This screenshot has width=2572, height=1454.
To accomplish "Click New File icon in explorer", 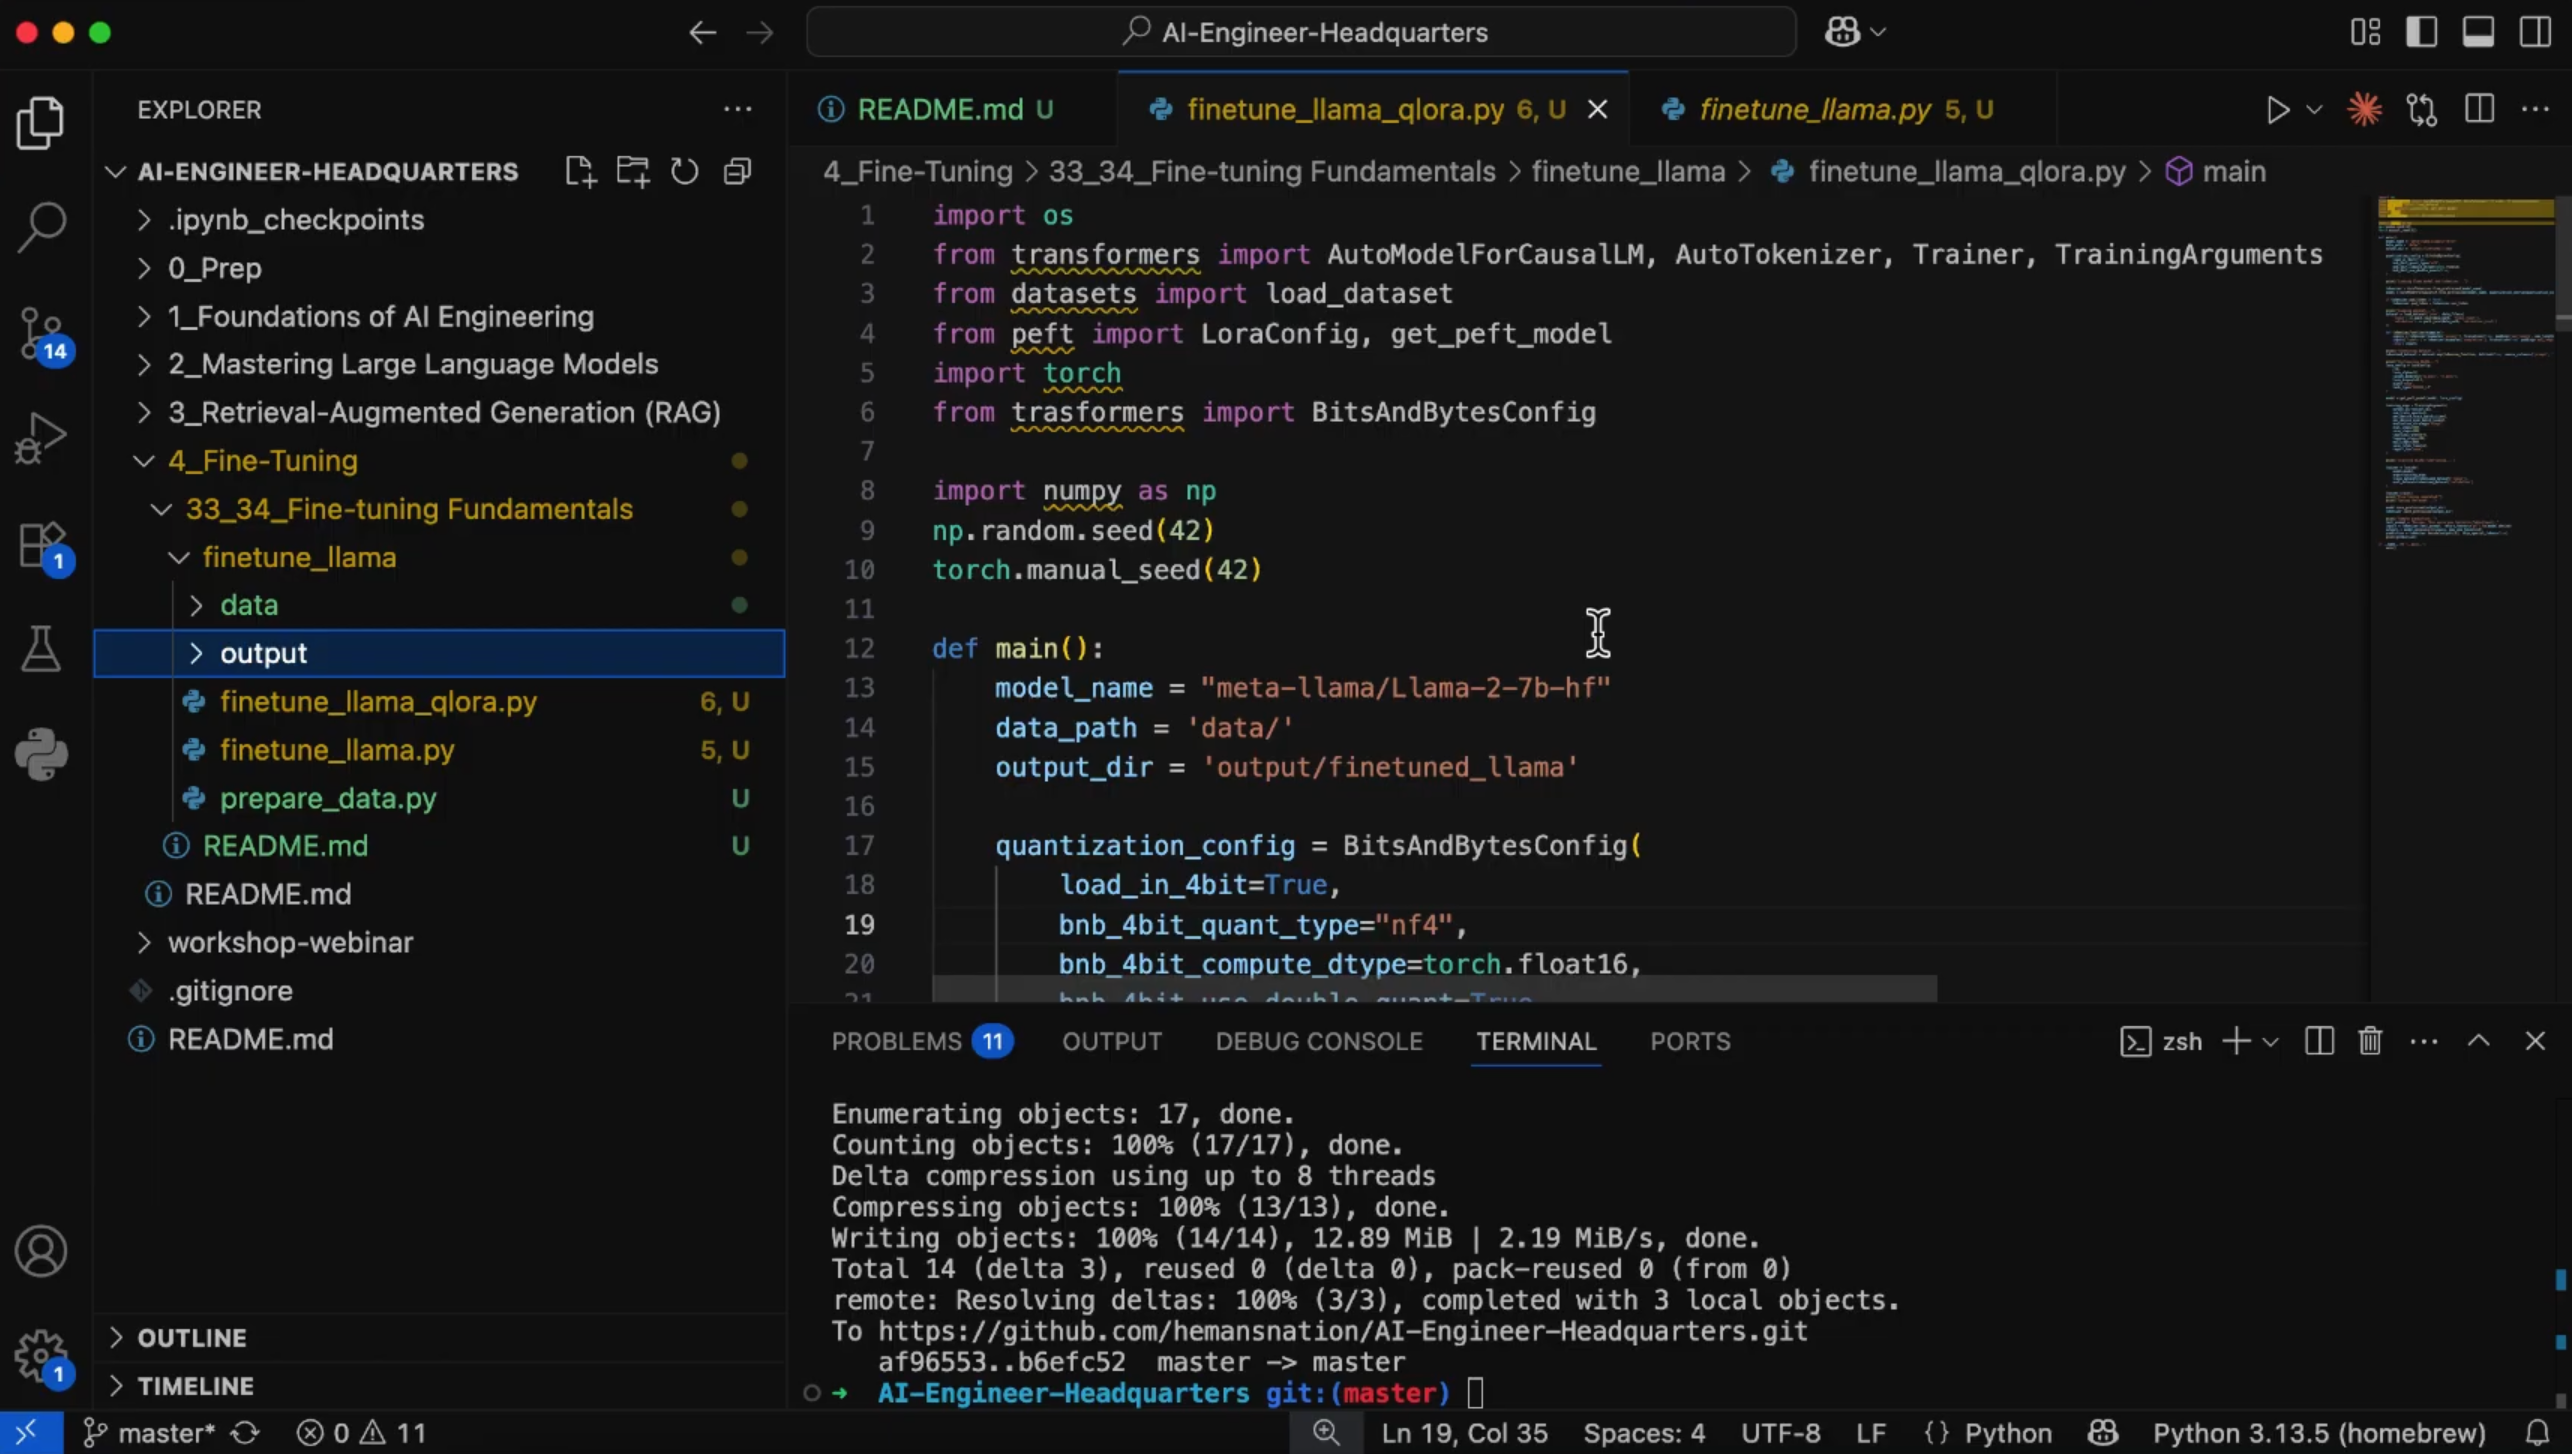I will pyautogui.click(x=580, y=171).
